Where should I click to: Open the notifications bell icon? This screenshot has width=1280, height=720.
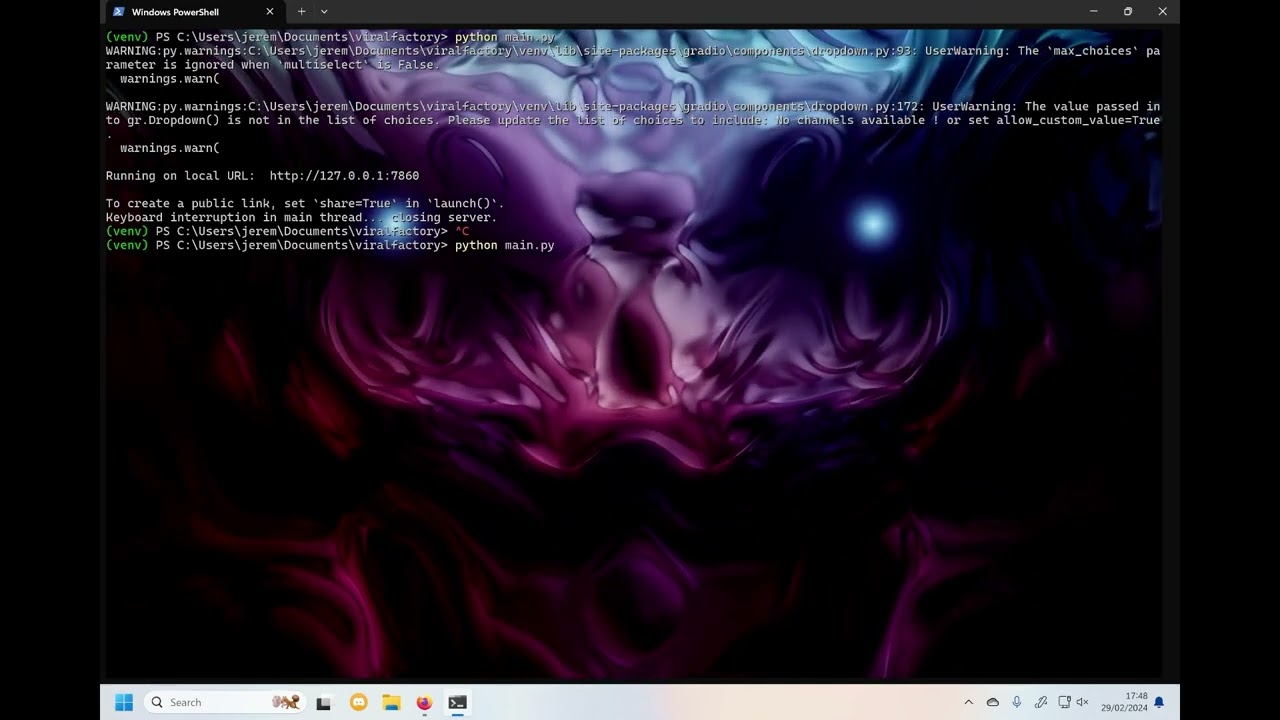(1159, 702)
